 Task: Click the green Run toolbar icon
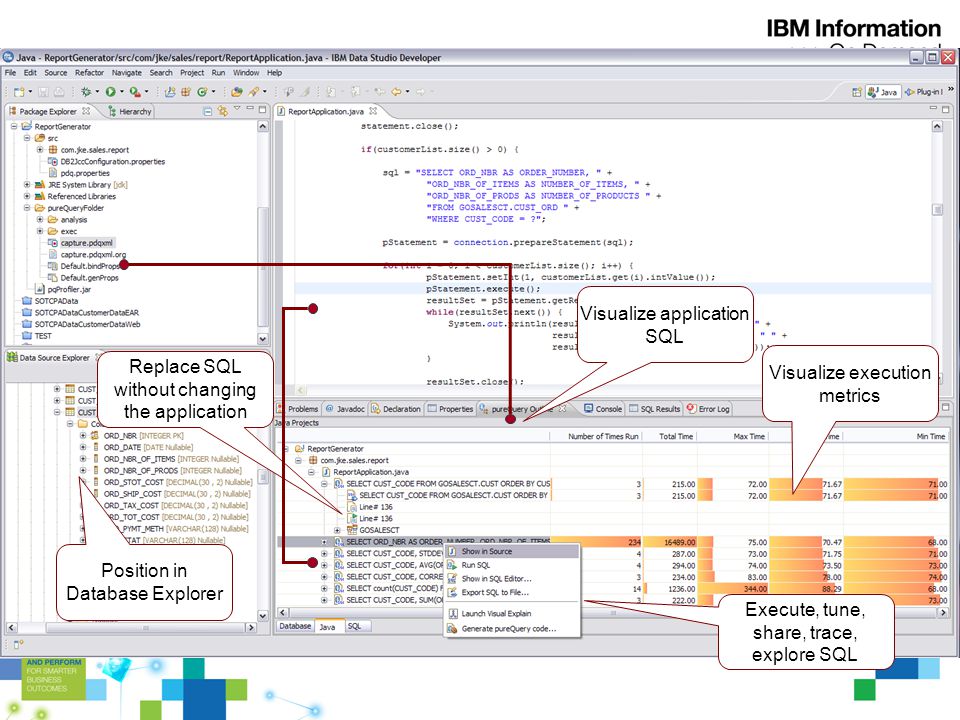point(110,92)
